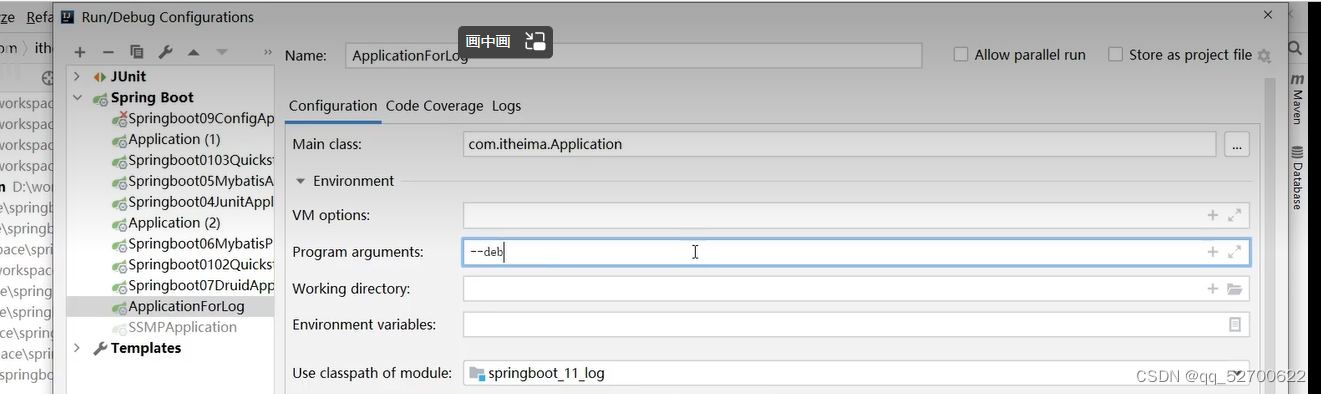Copy the selected run configuration
Viewport: 1321px width, 394px height.
(x=137, y=52)
